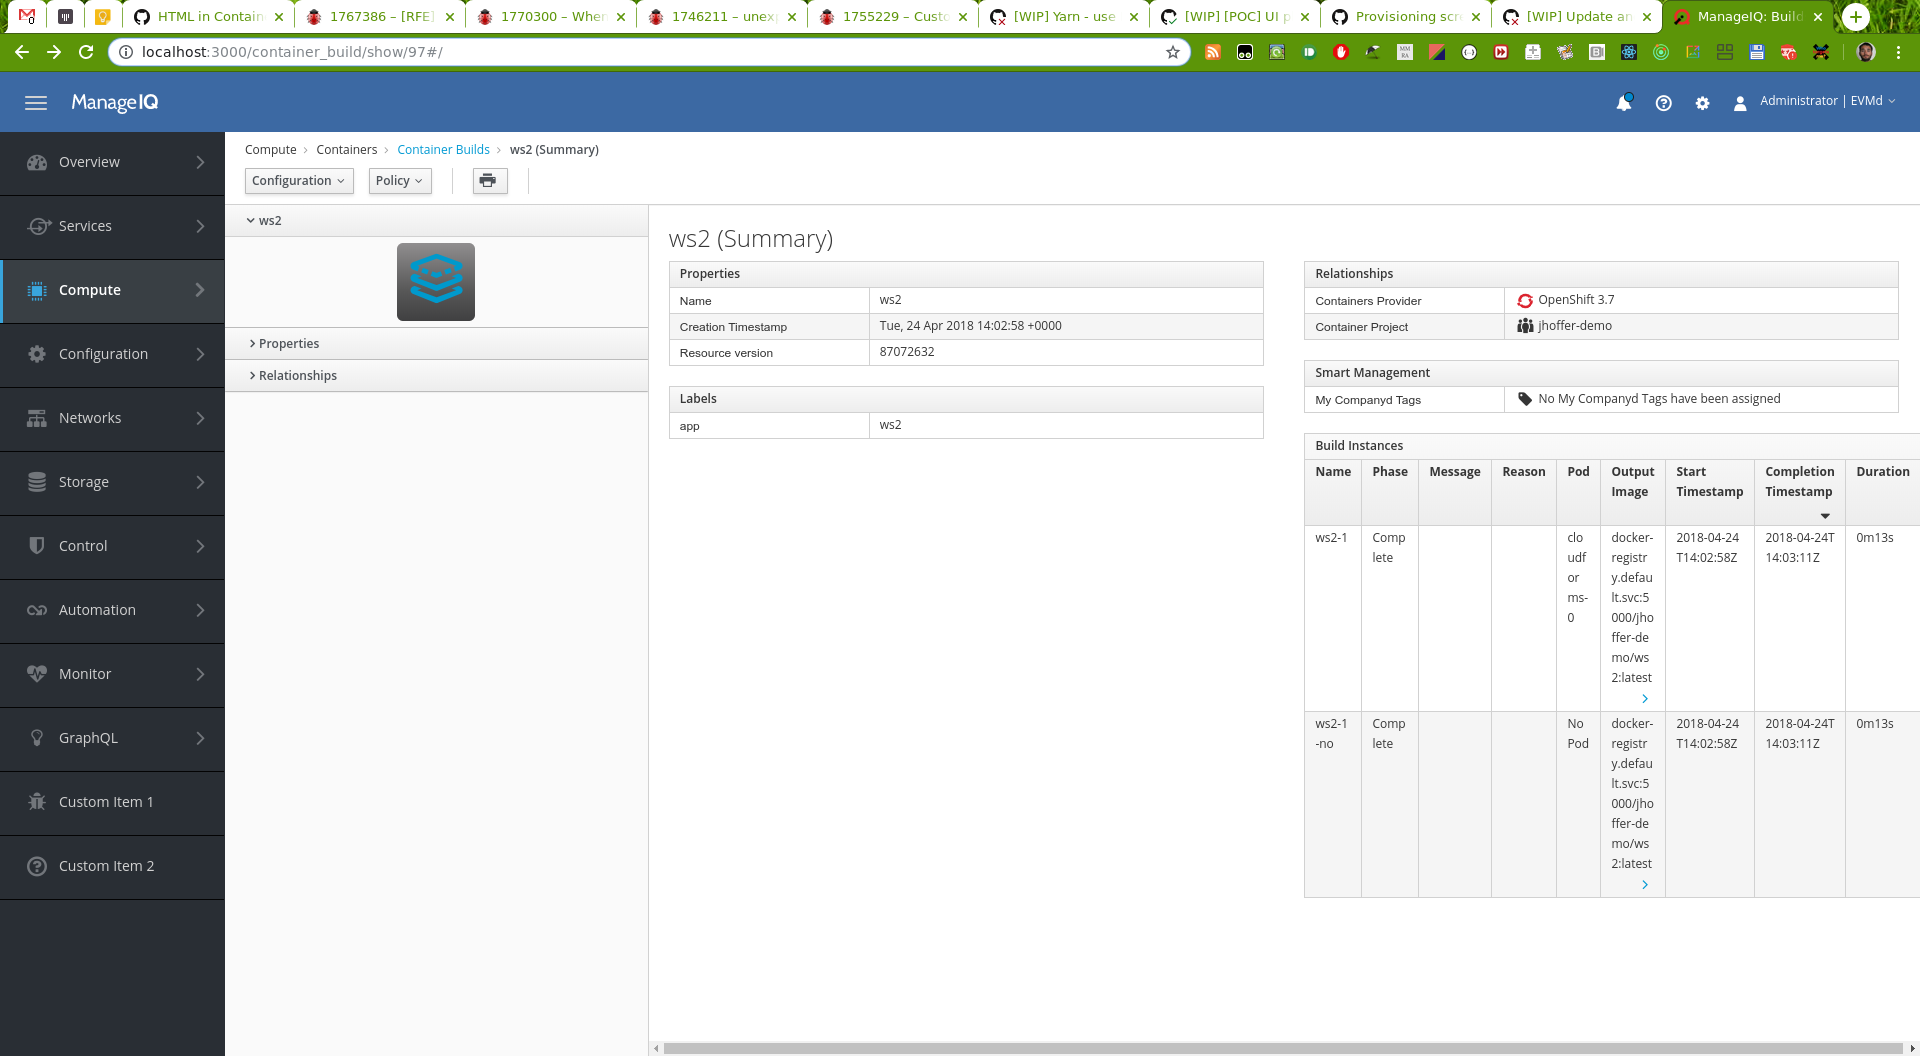Click the Networks sidebar icon
Image resolution: width=1920 pixels, height=1056 pixels.
[x=37, y=418]
